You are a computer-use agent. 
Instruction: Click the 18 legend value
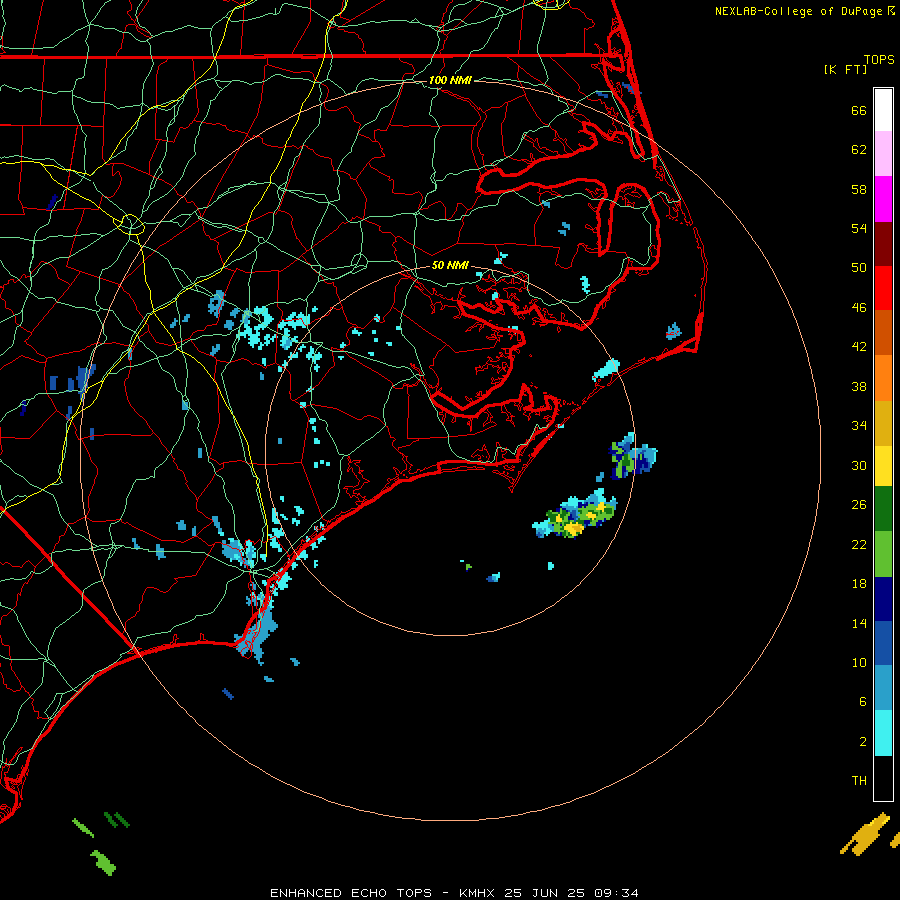pos(859,584)
